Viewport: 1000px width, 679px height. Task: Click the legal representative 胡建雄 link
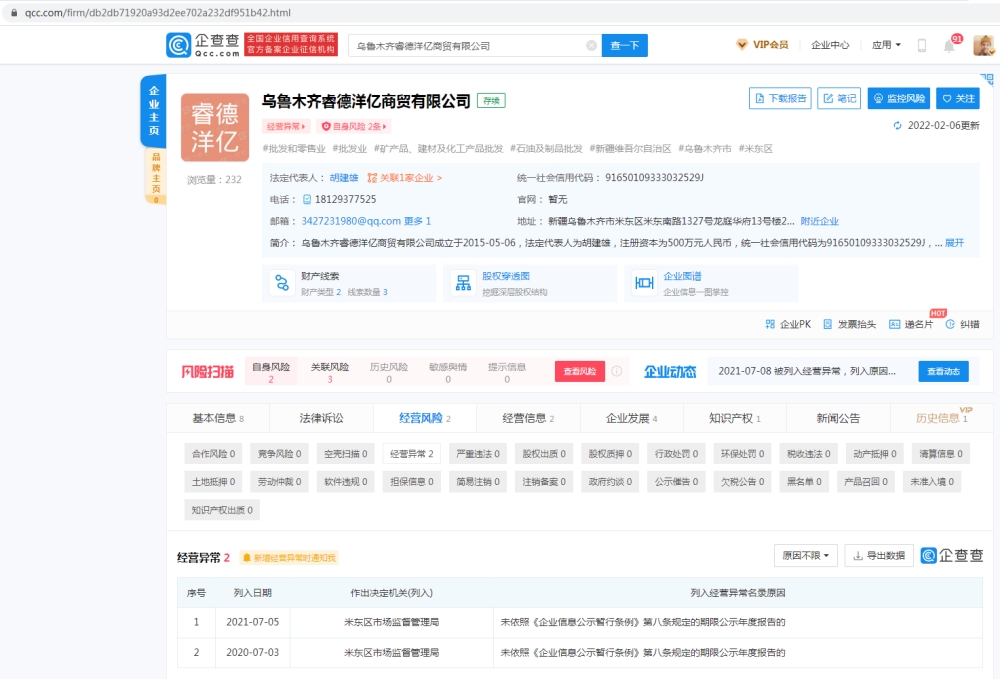(x=344, y=178)
